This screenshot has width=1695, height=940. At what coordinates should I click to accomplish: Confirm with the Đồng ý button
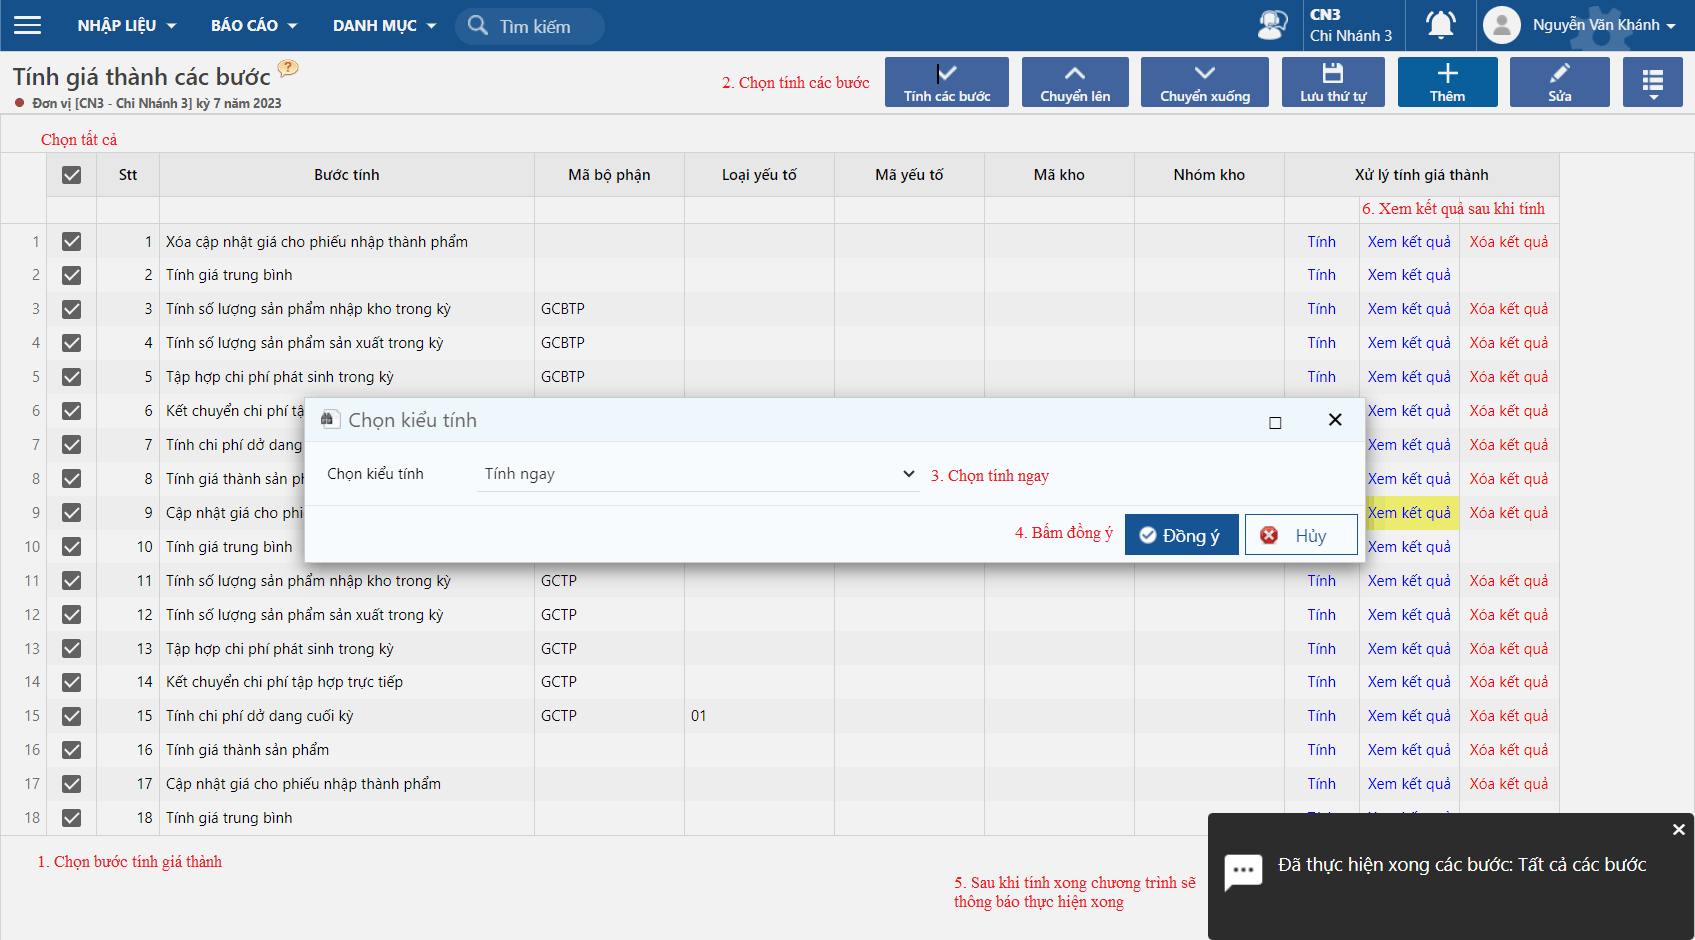(x=1181, y=535)
